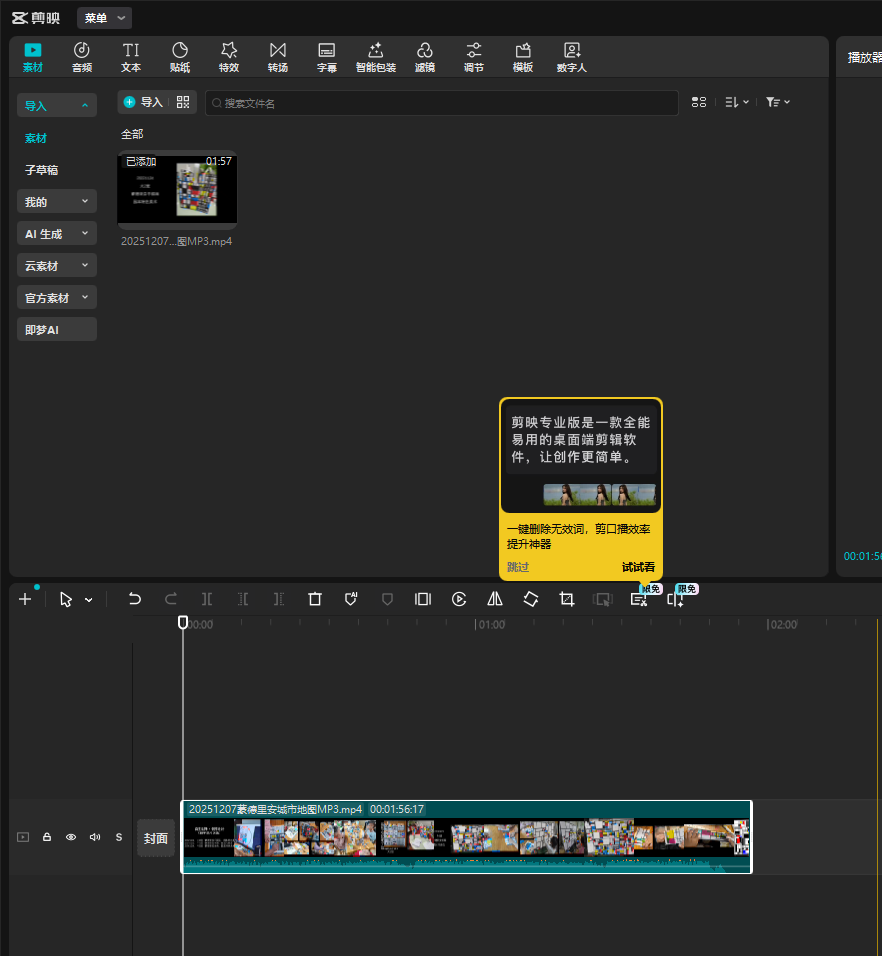Open 即梦AI from the sidebar
This screenshot has width=882, height=956.
(x=57, y=329)
